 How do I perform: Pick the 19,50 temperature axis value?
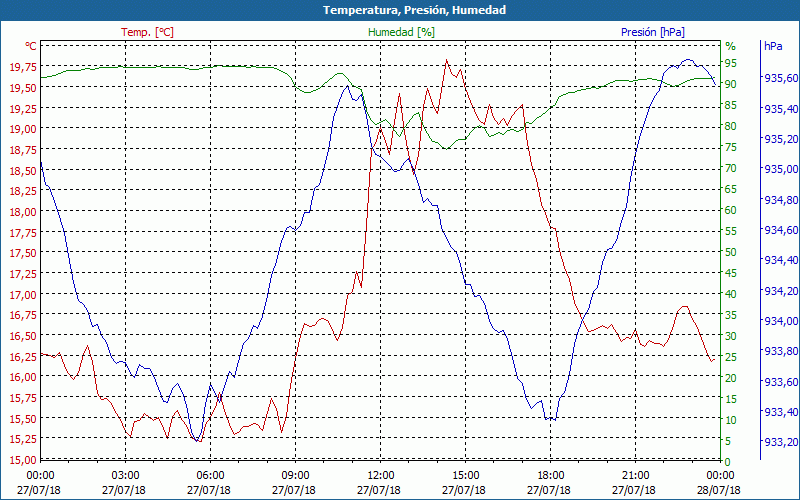(x=23, y=88)
